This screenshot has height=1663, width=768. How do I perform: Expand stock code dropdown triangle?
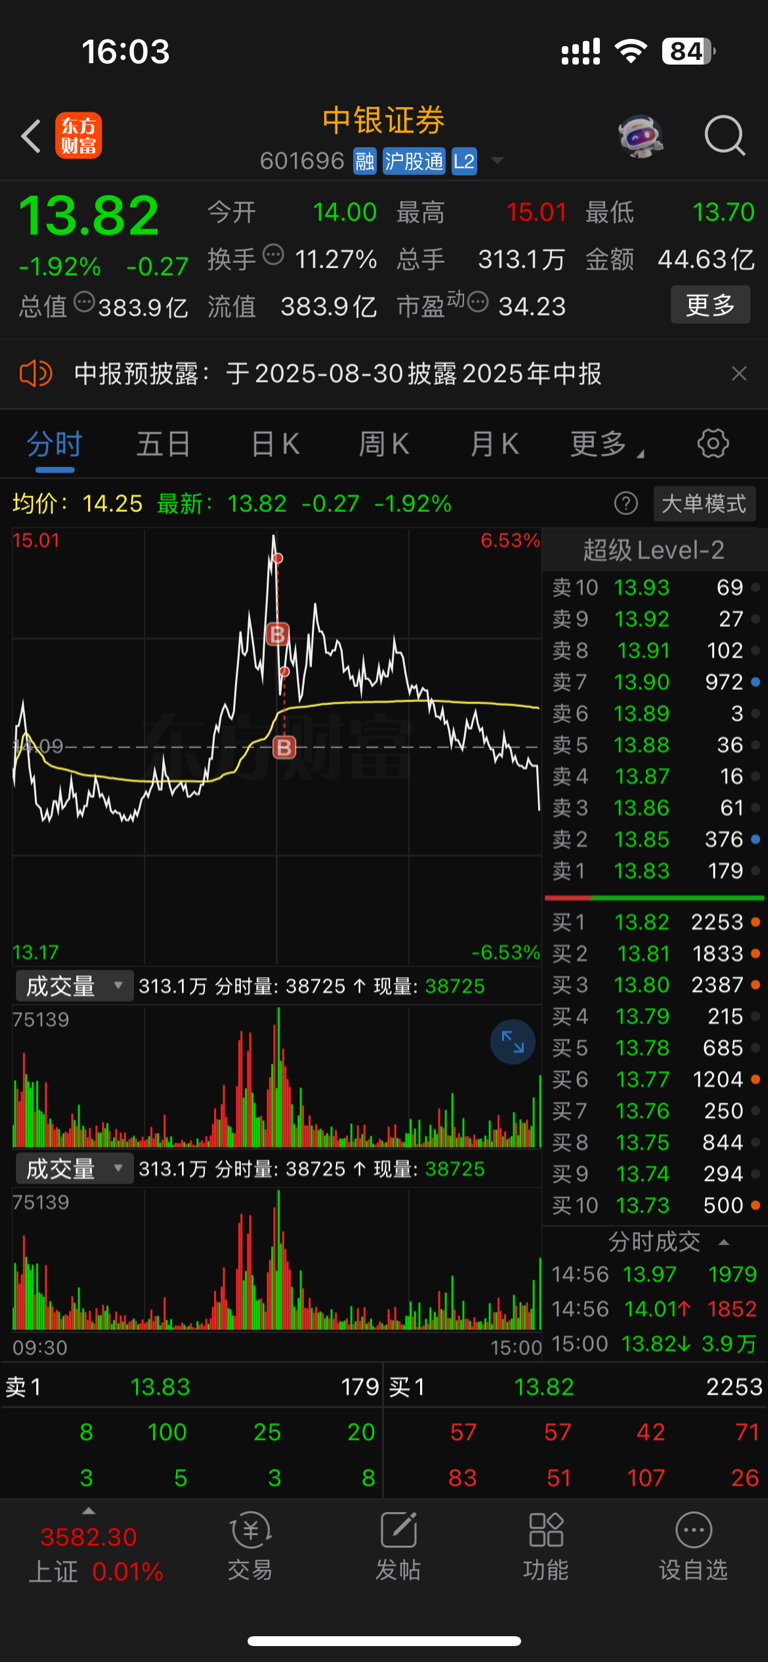point(497,162)
